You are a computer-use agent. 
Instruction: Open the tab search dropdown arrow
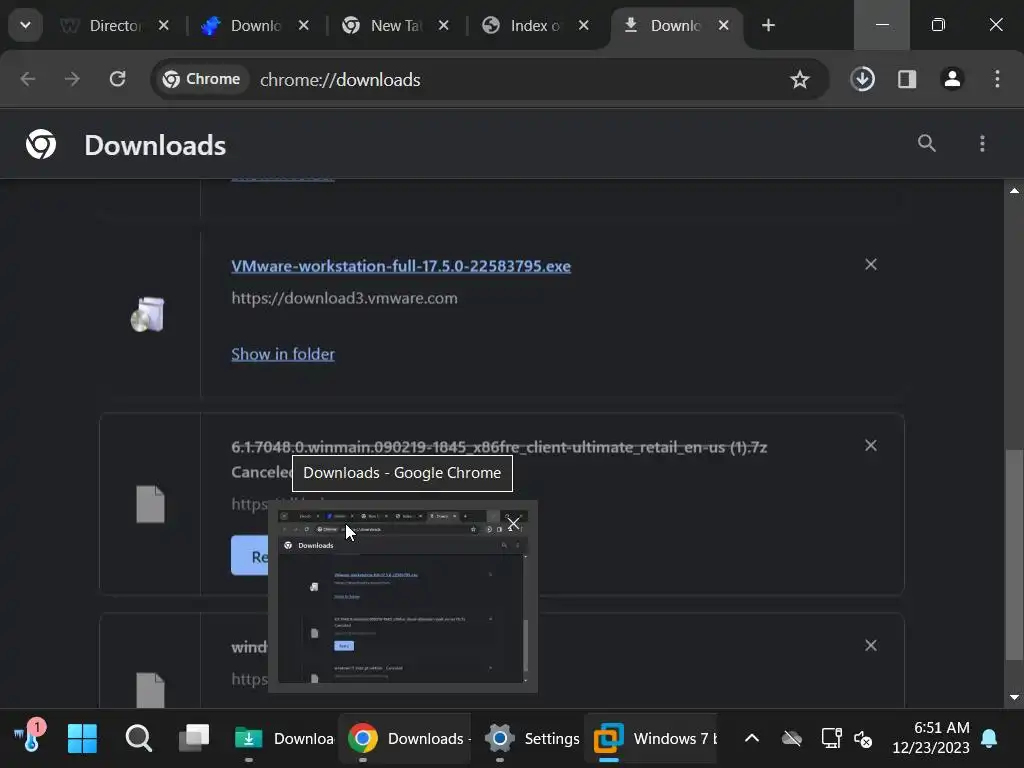[25, 25]
